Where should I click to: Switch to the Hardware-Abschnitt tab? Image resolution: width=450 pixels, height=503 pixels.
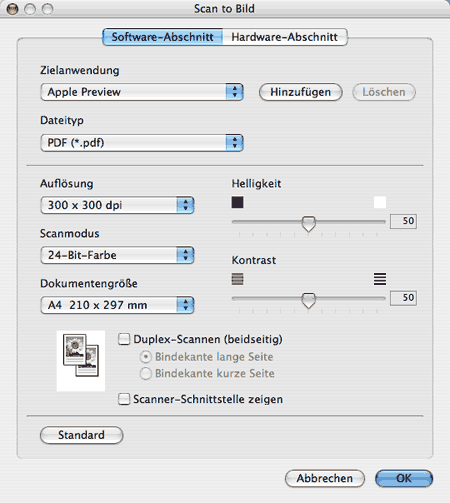(x=285, y=37)
